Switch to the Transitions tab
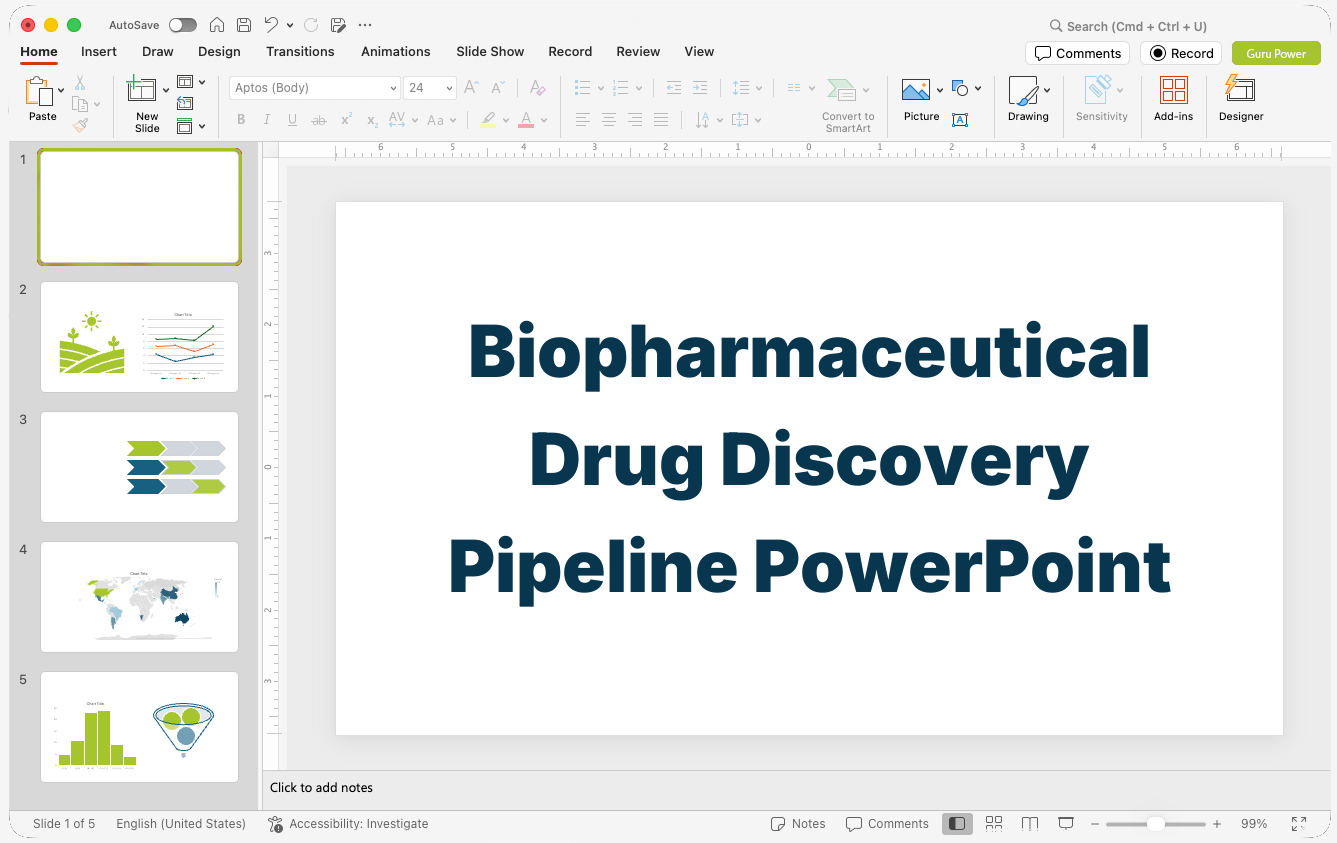This screenshot has height=843, width=1337. click(x=300, y=51)
